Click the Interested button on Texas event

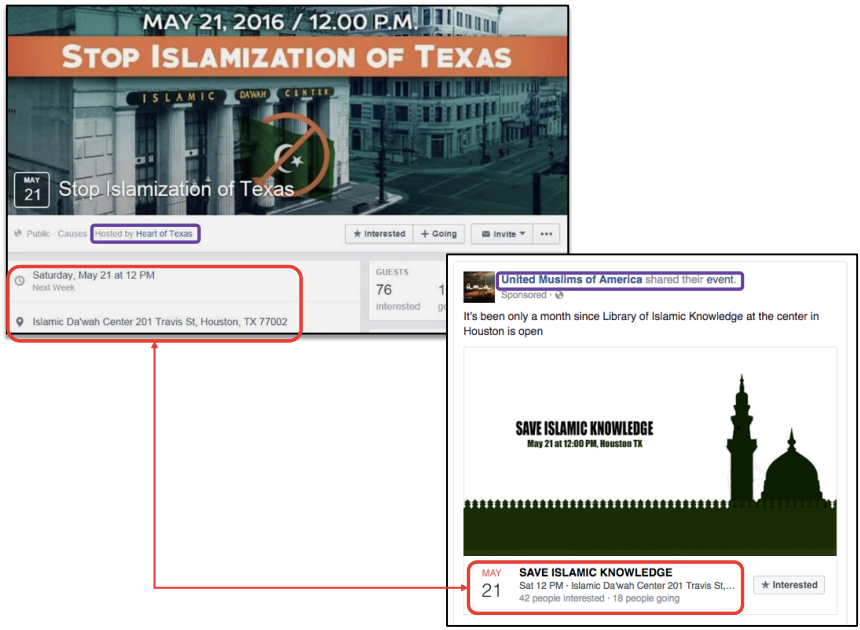(x=379, y=234)
